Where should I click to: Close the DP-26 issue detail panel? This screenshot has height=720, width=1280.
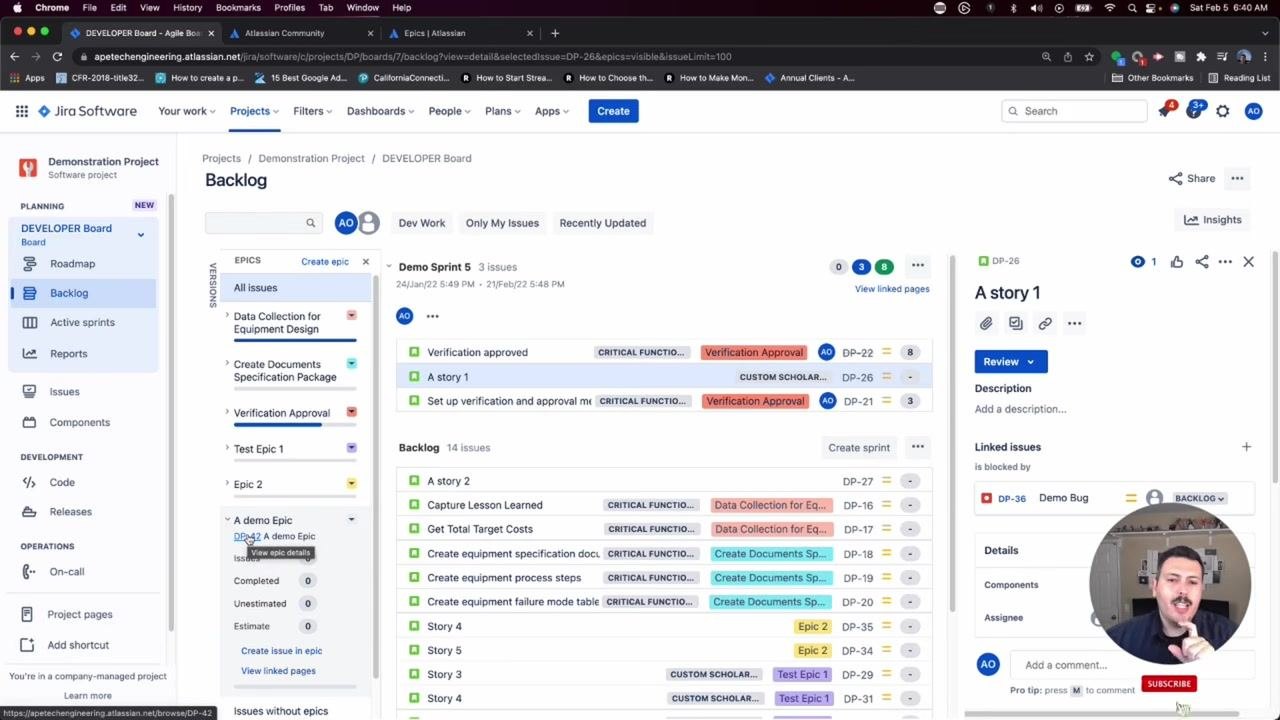[1248, 262]
